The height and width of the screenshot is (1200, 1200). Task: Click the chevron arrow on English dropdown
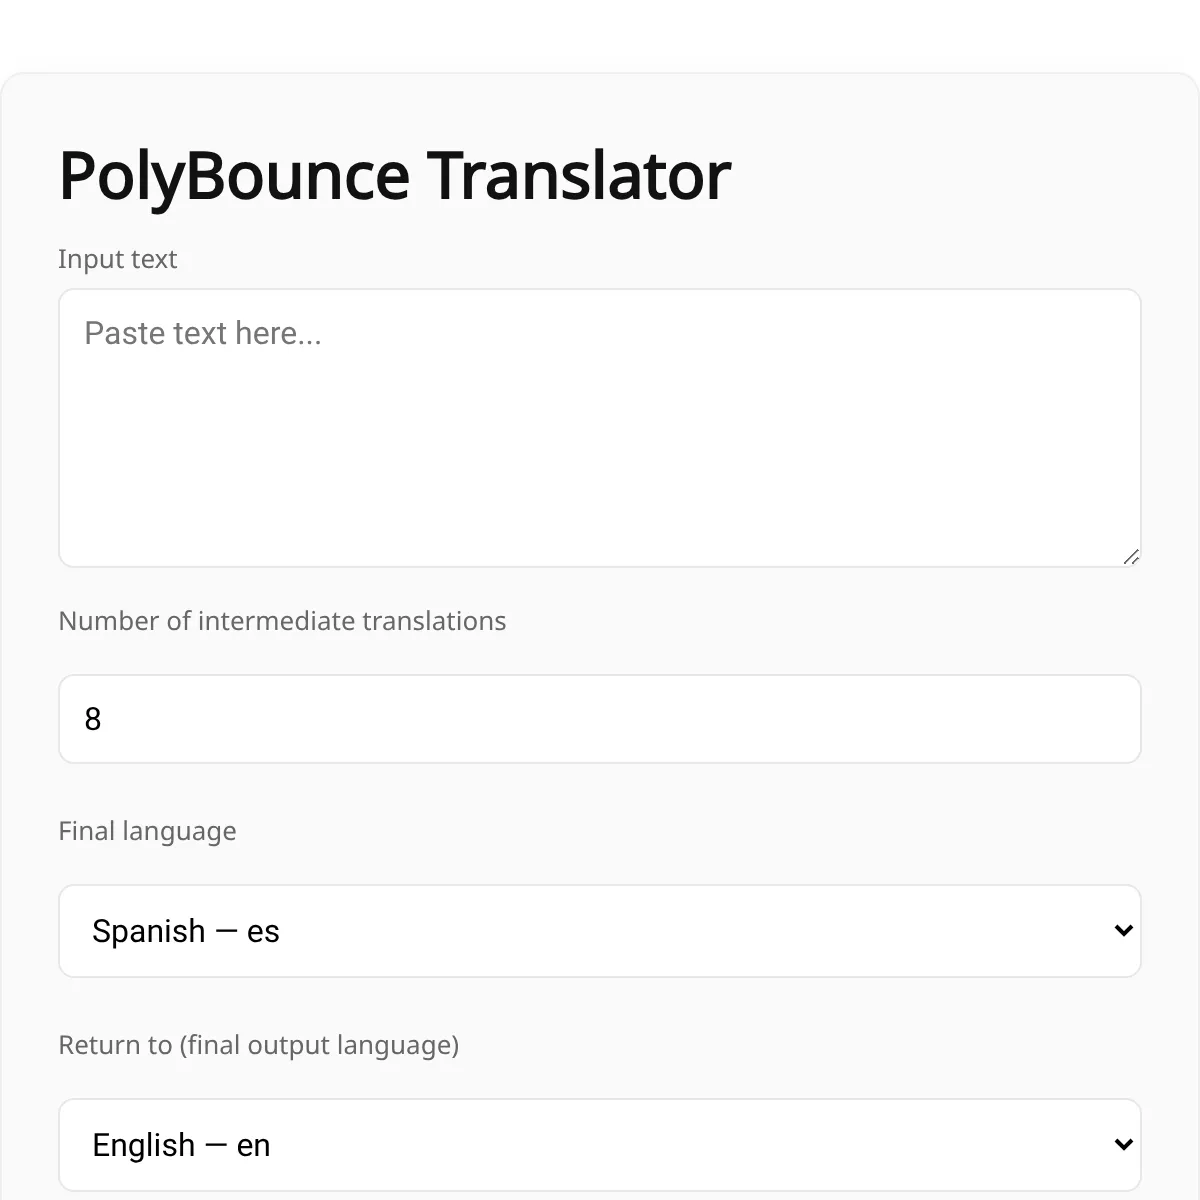click(x=1123, y=1145)
